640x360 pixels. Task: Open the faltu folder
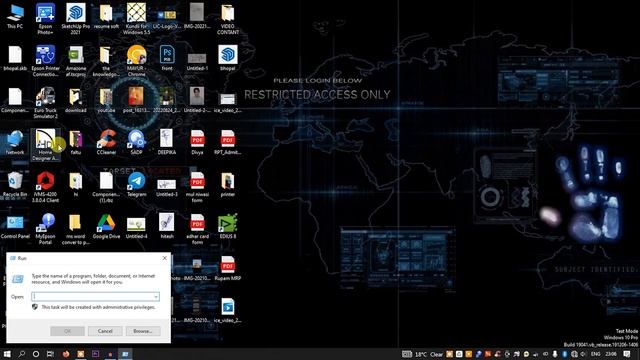click(76, 142)
